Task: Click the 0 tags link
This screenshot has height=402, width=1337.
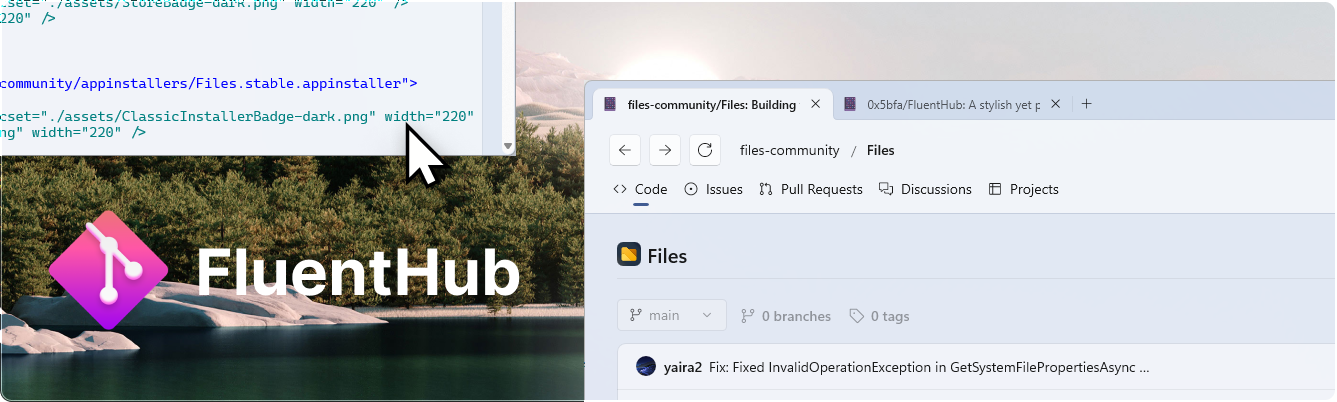Action: tap(879, 316)
